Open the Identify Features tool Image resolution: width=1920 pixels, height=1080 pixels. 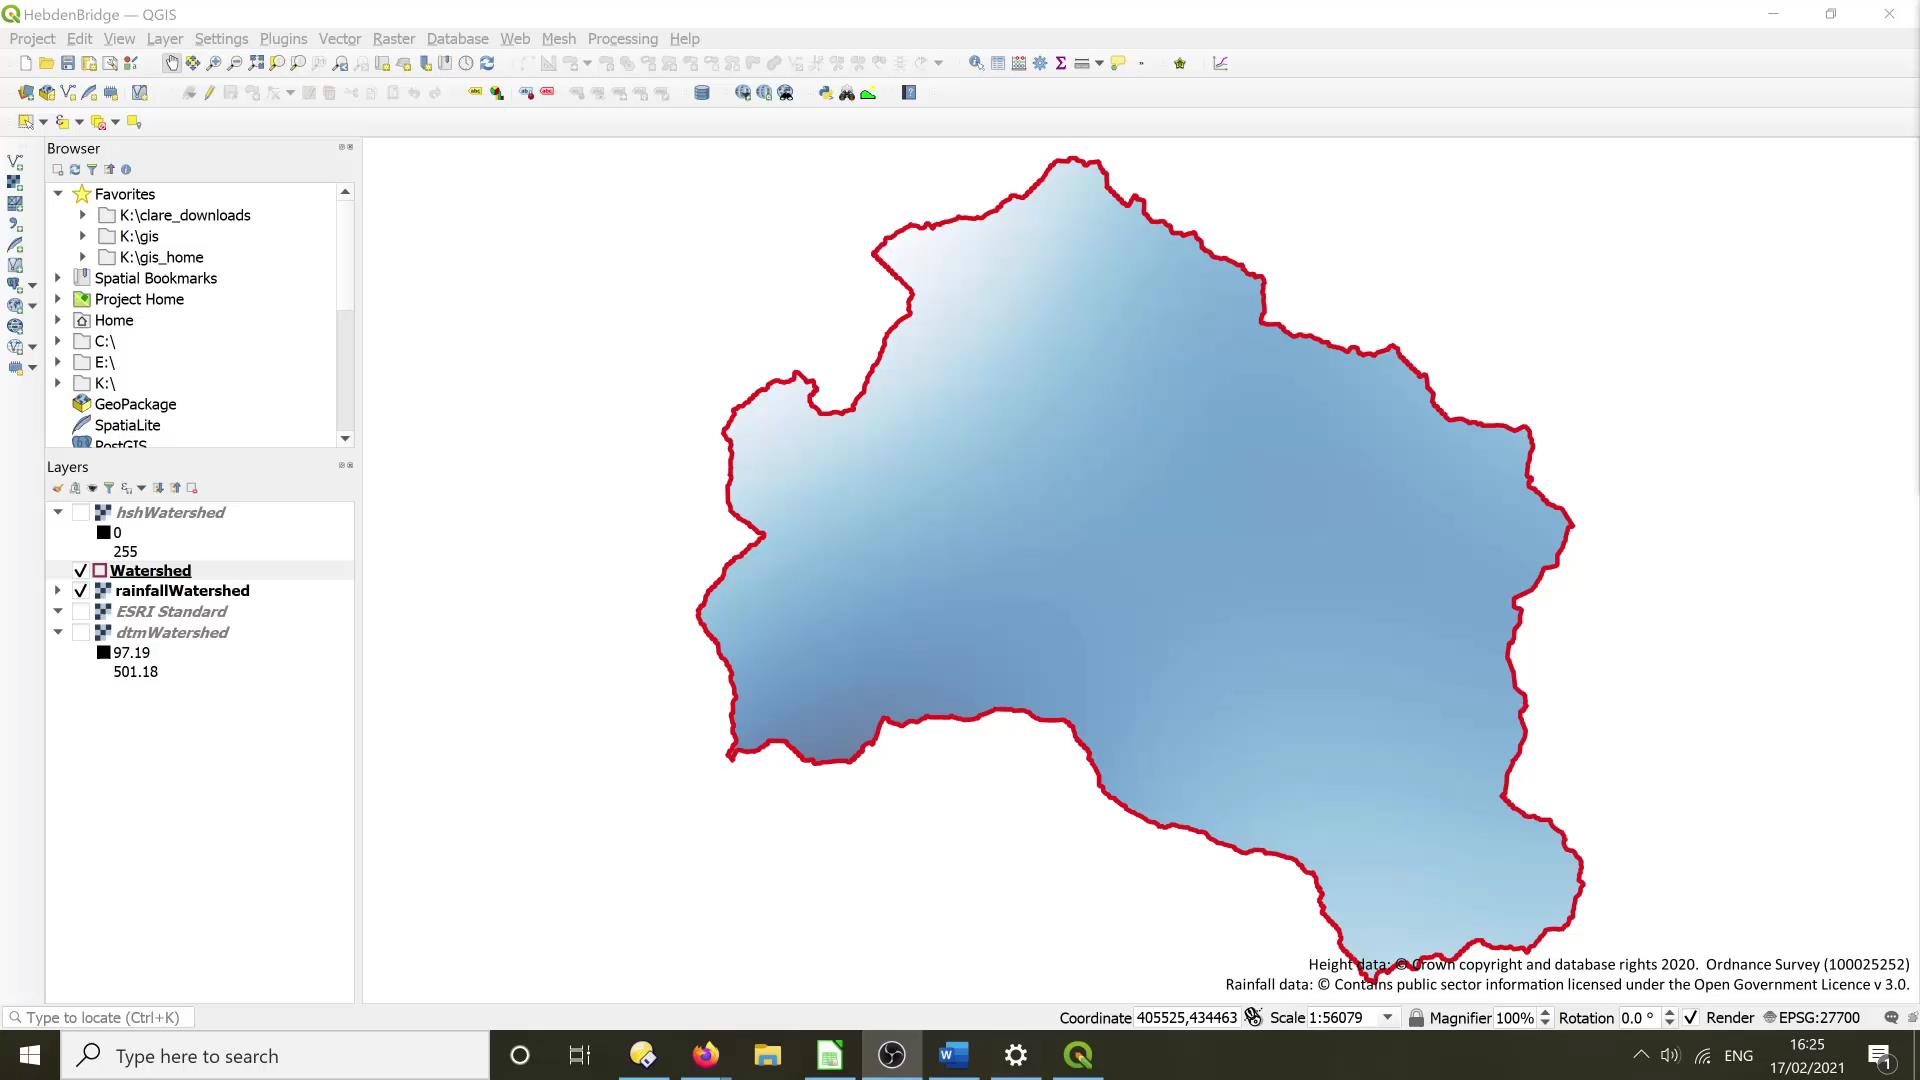975,63
